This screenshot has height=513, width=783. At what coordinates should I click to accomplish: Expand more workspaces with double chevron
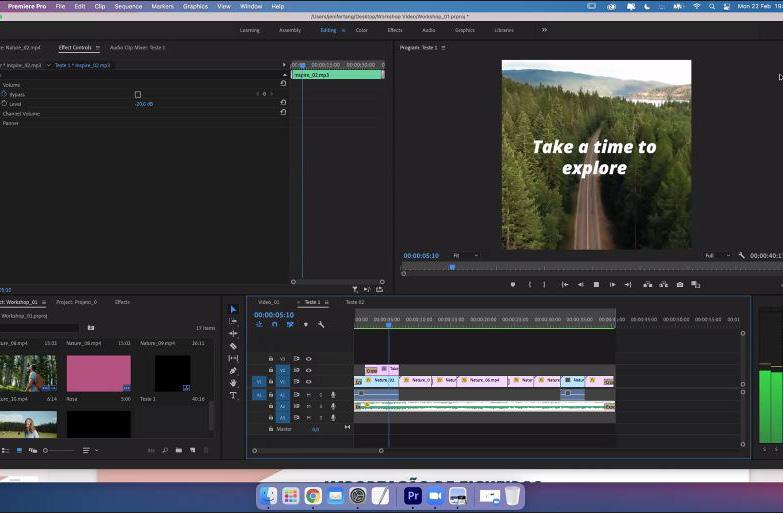click(544, 30)
